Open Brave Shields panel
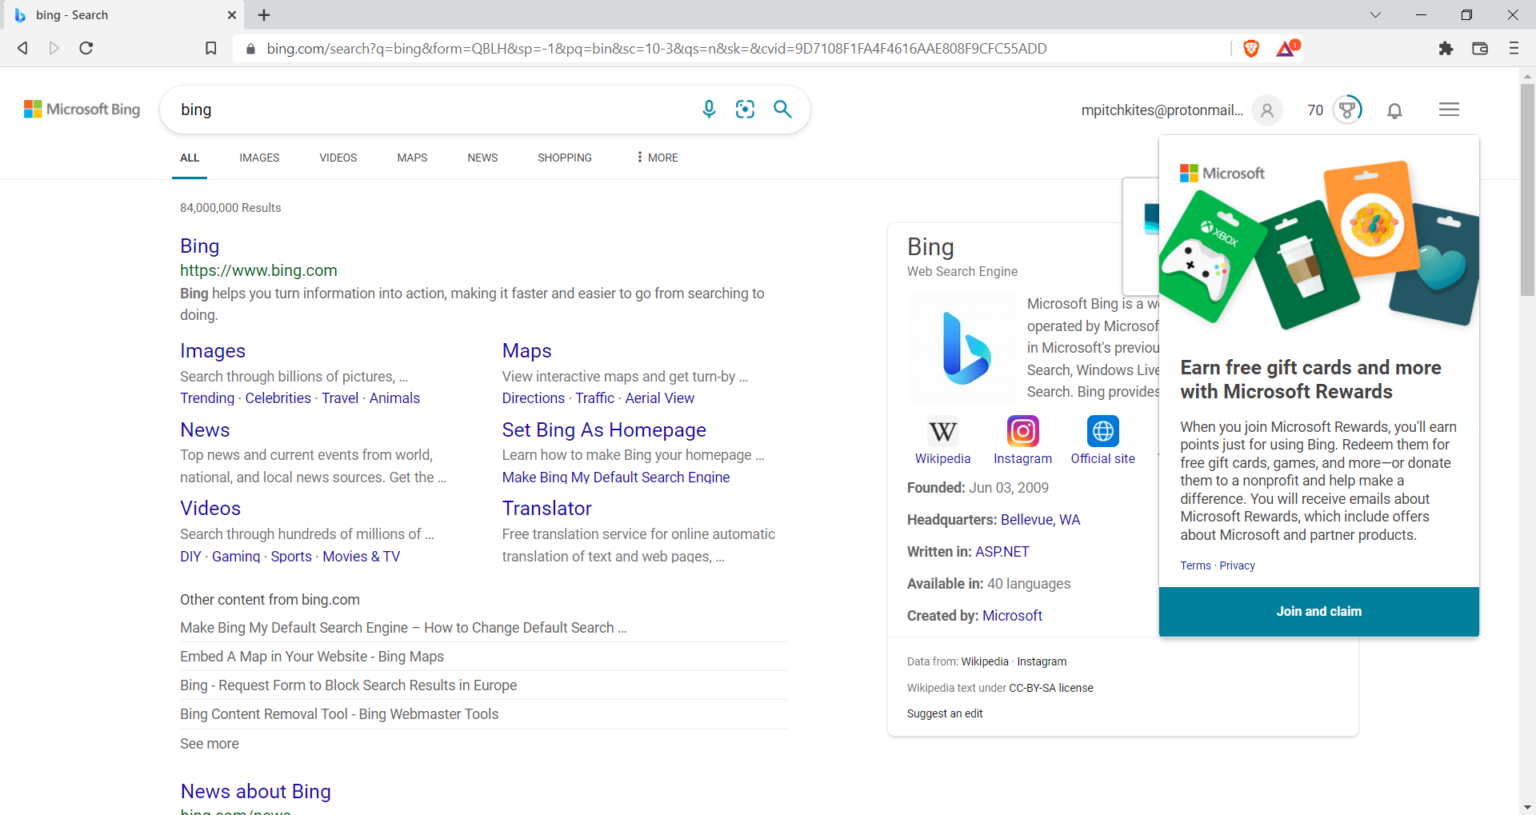Viewport: 1536px width, 815px height. click(1251, 47)
